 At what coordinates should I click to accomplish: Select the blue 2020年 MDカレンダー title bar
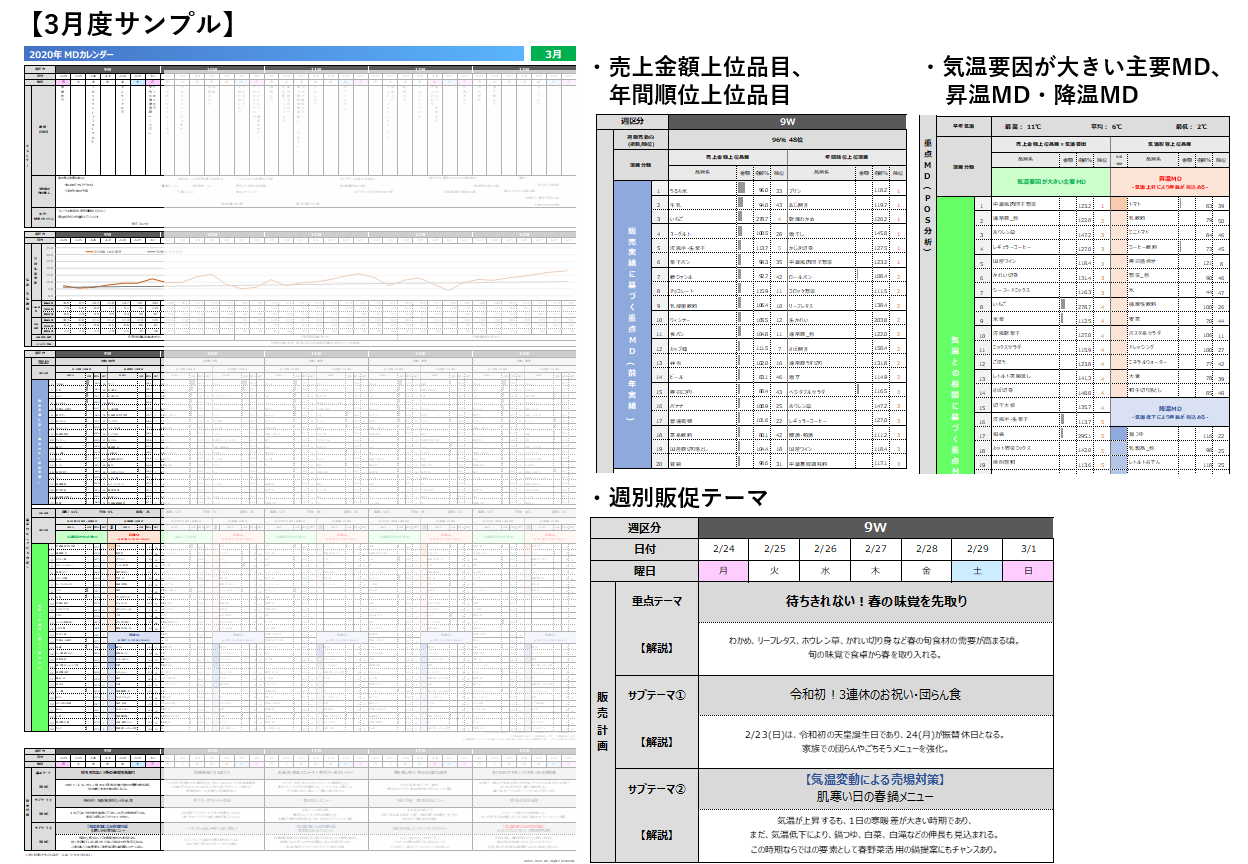[275, 54]
